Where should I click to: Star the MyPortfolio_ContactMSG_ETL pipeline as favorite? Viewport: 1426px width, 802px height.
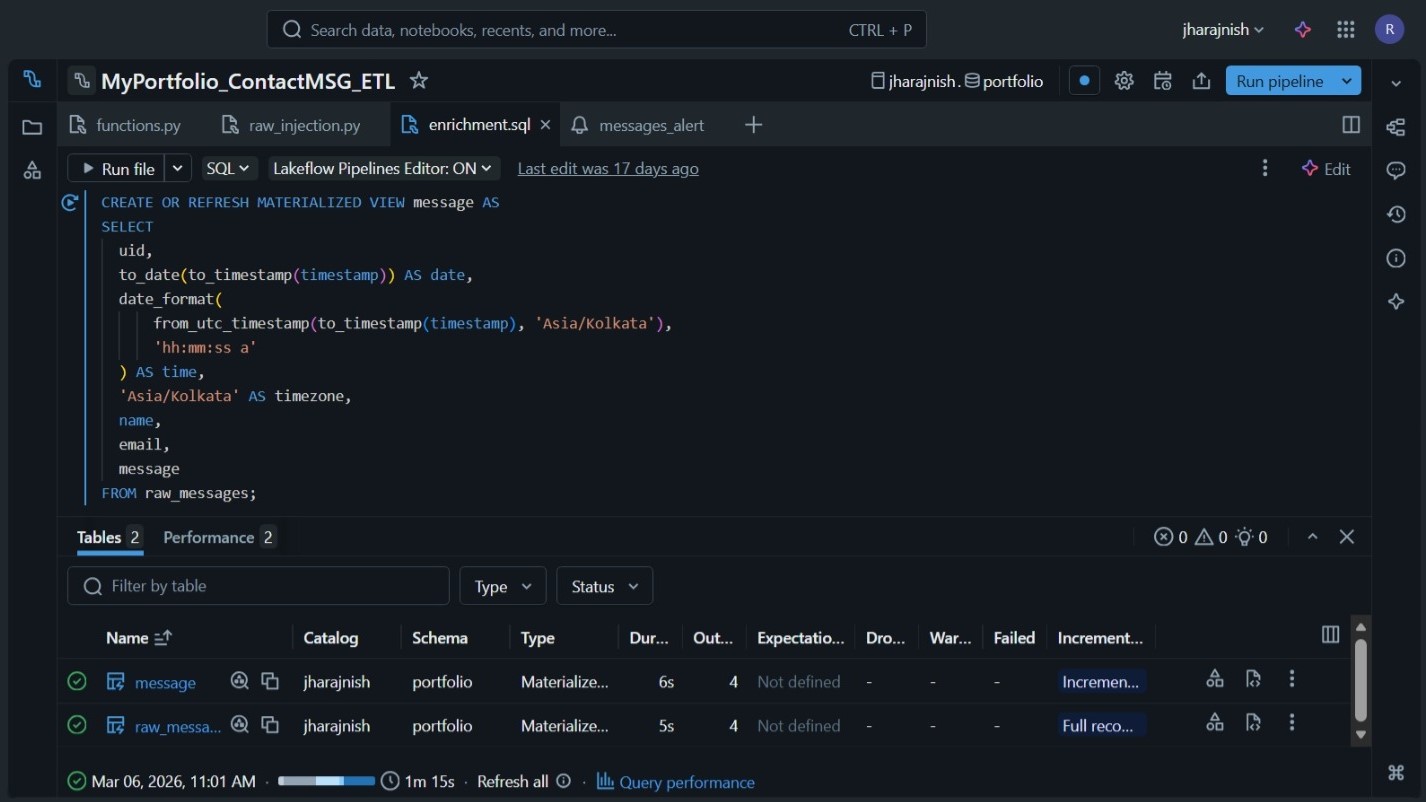[x=419, y=81]
